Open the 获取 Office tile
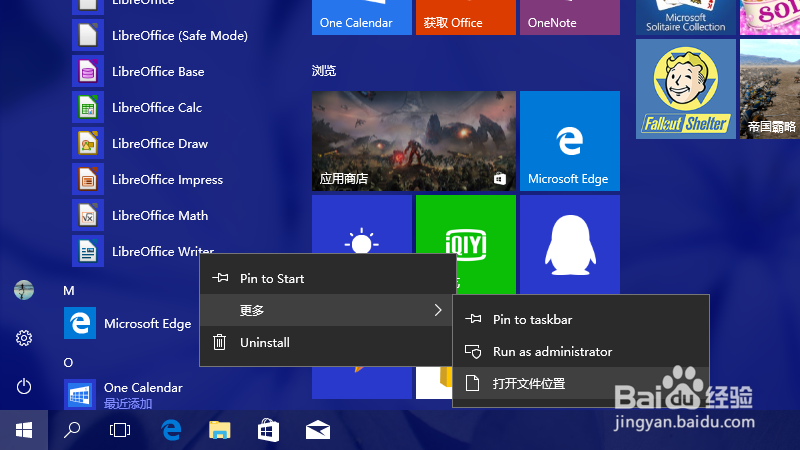The height and width of the screenshot is (450, 800). click(x=466, y=17)
